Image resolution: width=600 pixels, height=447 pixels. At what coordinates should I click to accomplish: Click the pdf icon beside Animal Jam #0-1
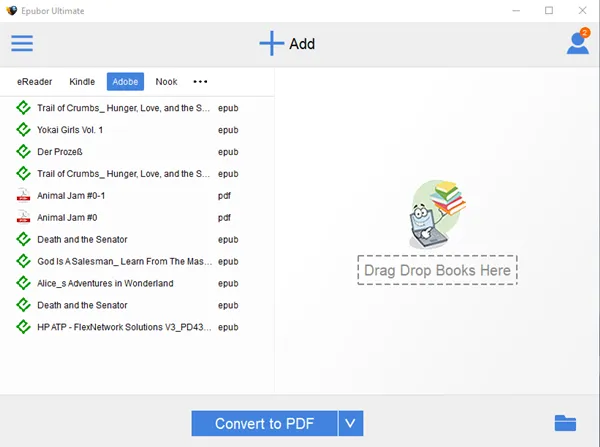point(23,195)
